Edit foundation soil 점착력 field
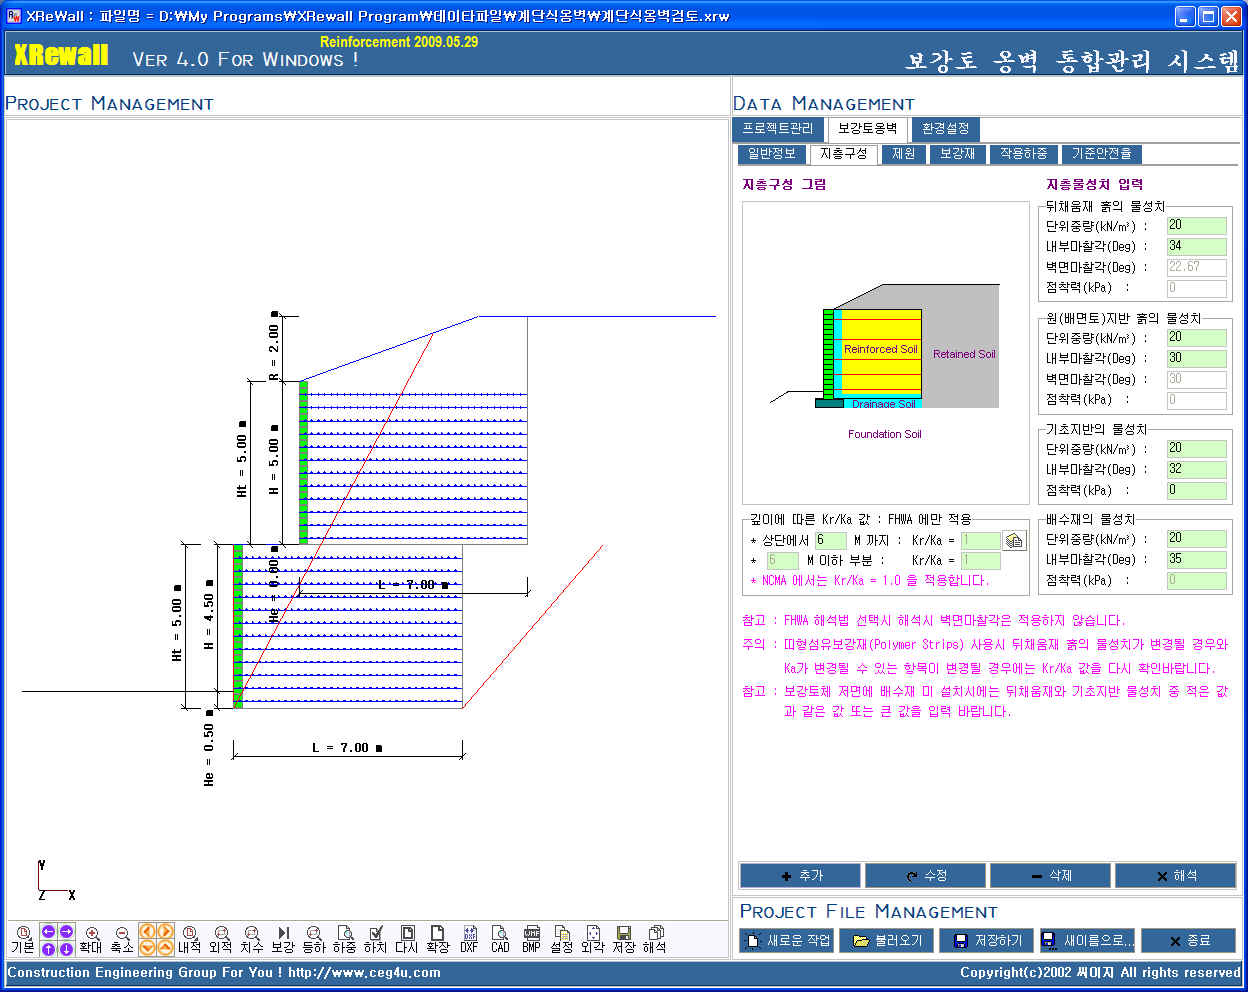The width and height of the screenshot is (1248, 992). click(x=1196, y=490)
